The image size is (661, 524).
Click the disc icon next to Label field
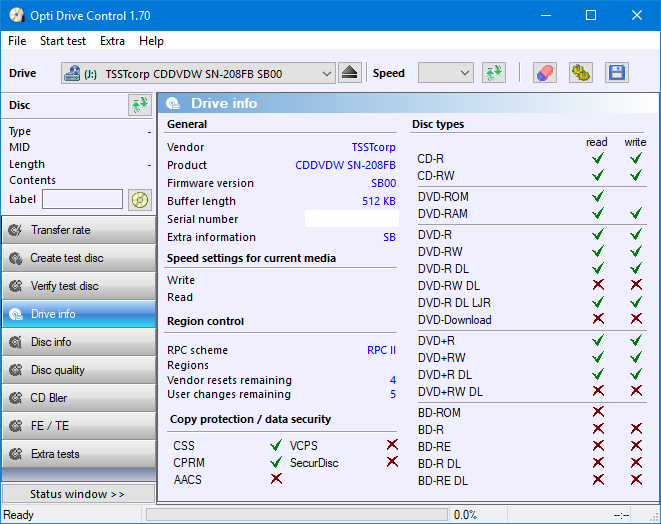pyautogui.click(x=140, y=200)
